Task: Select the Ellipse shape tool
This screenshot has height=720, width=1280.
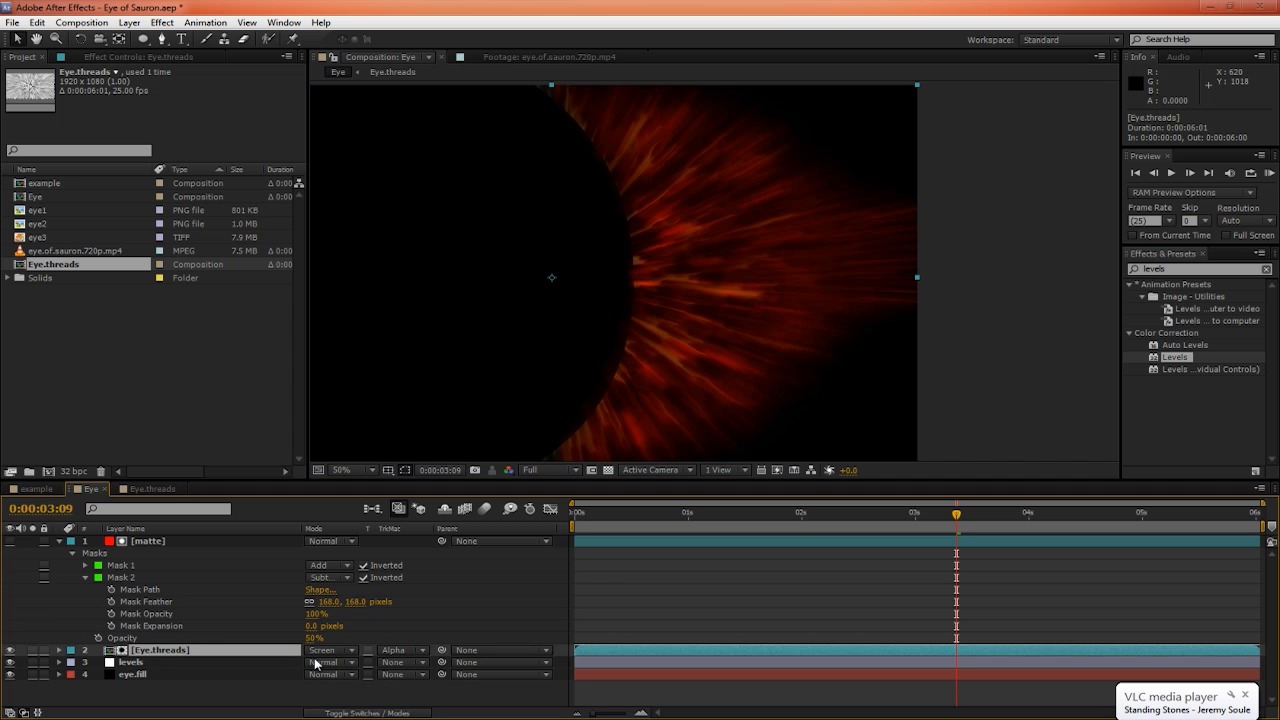Action: pyautogui.click(x=143, y=39)
